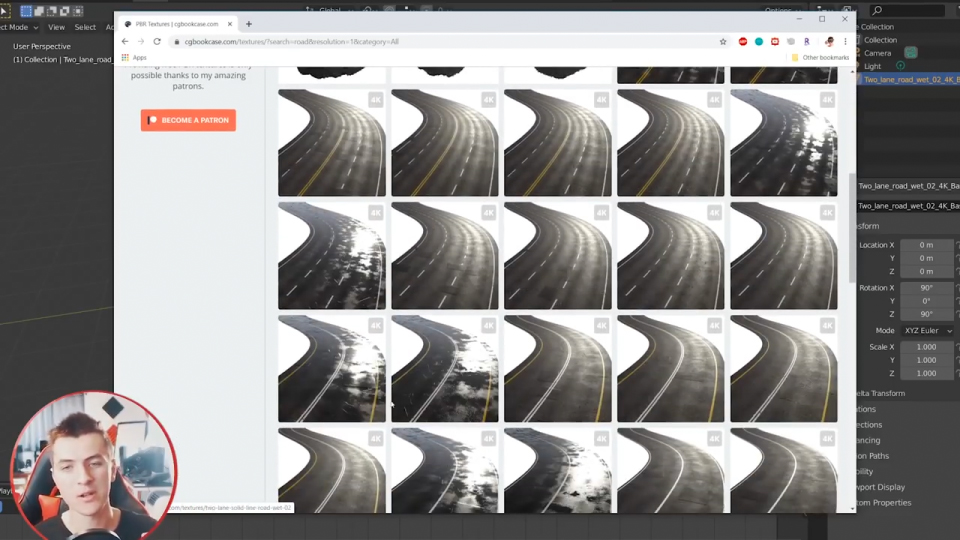Click the camera data icon beside Camera
The image size is (960, 540).
pos(910,53)
